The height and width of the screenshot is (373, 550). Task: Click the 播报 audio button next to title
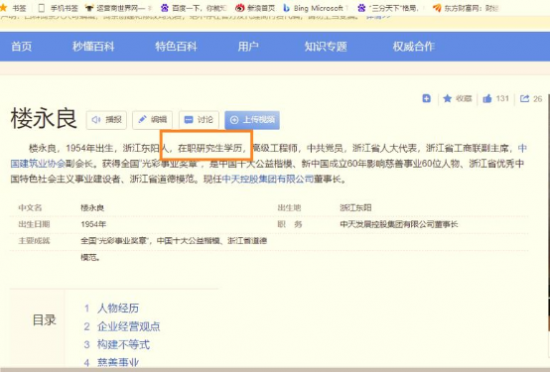(106, 120)
